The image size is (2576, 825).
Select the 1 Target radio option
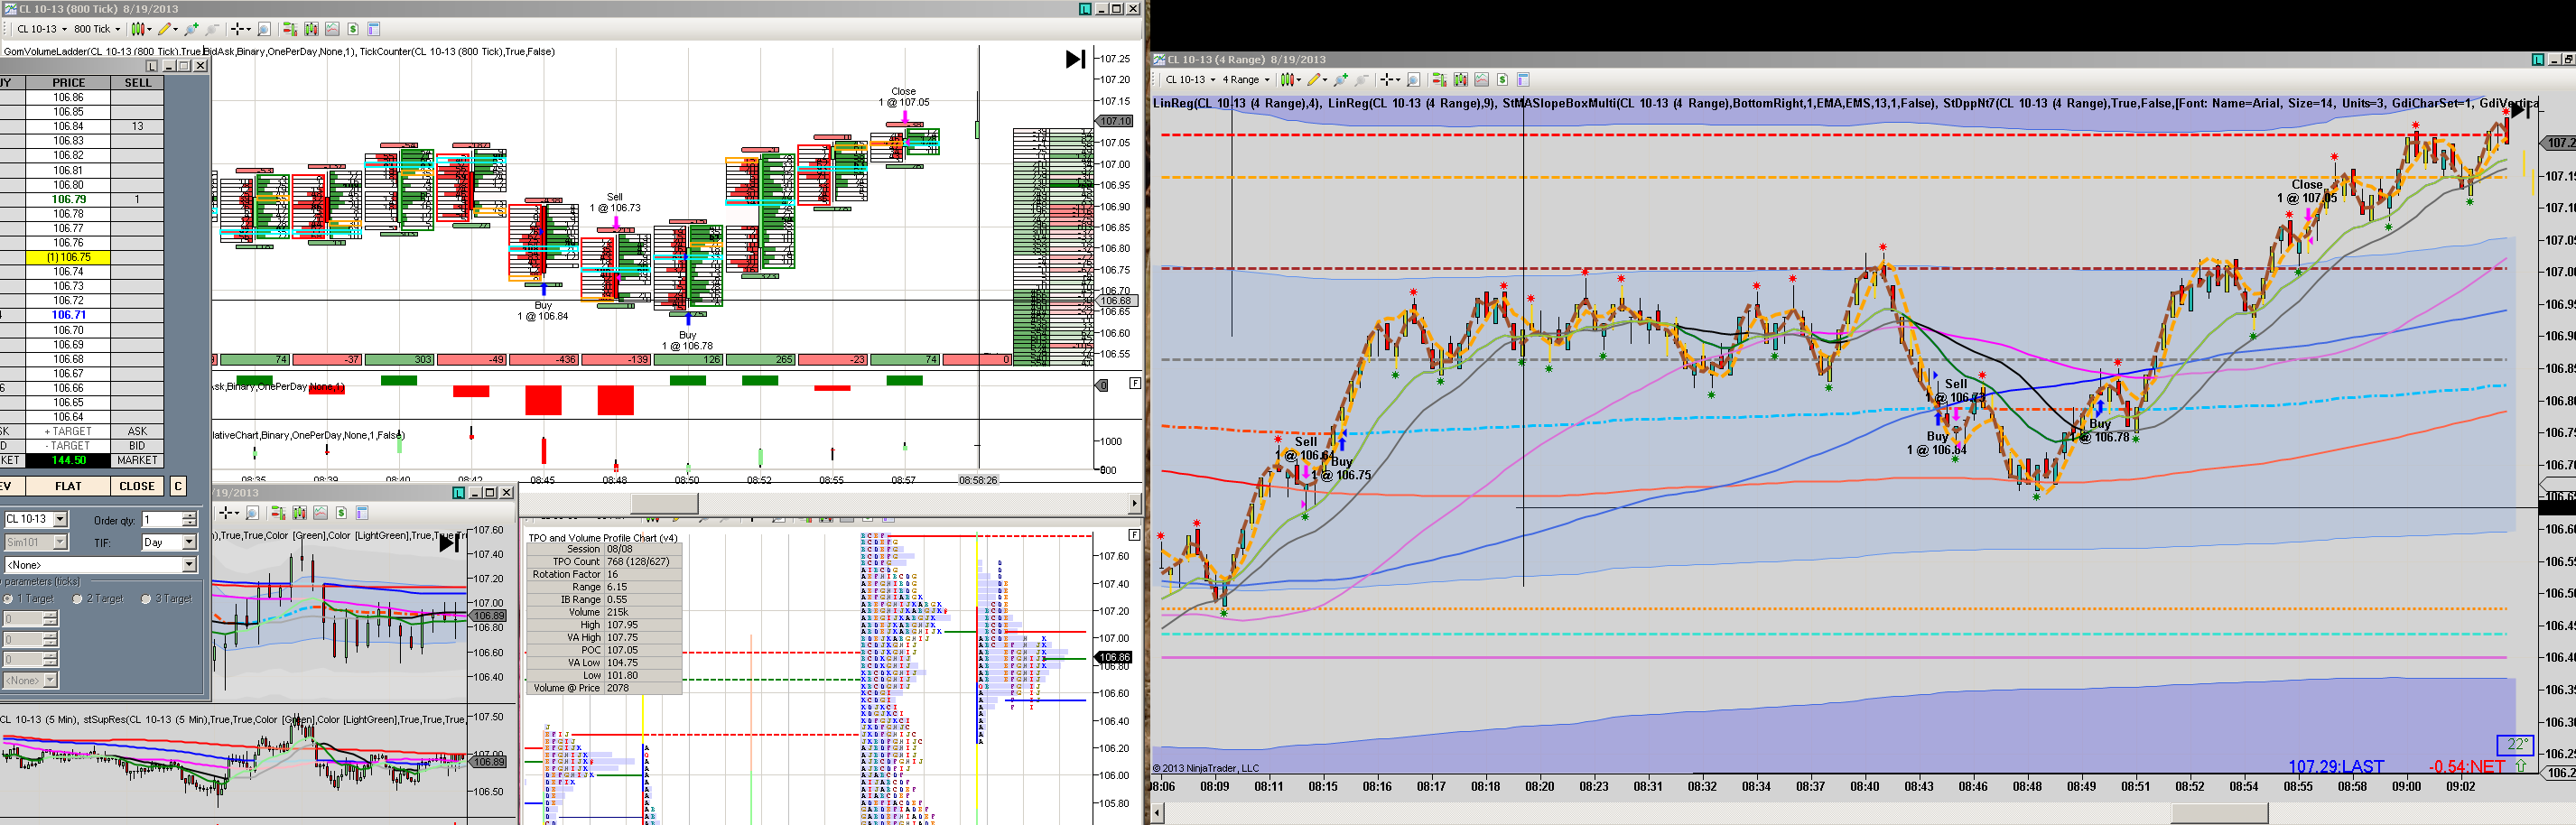(7, 599)
